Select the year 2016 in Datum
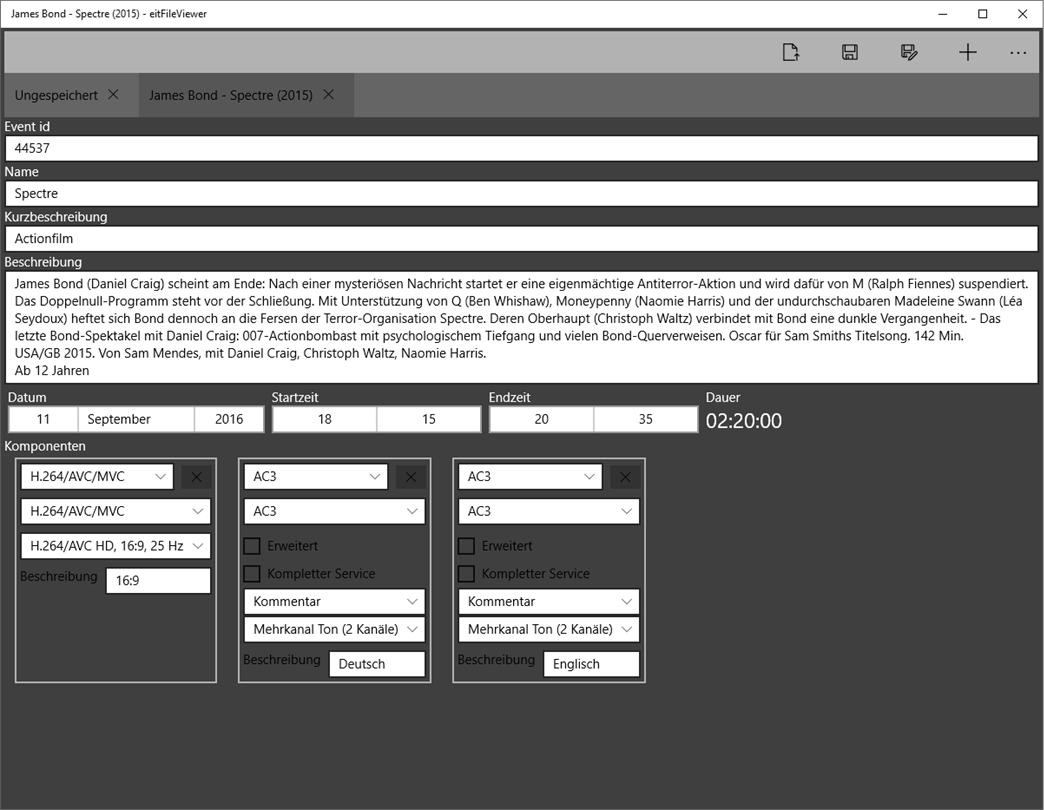 point(229,419)
